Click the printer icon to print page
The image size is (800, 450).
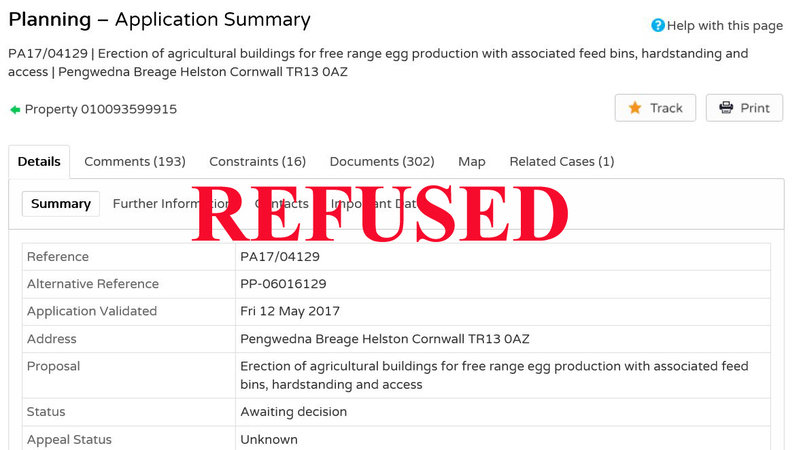tap(724, 108)
